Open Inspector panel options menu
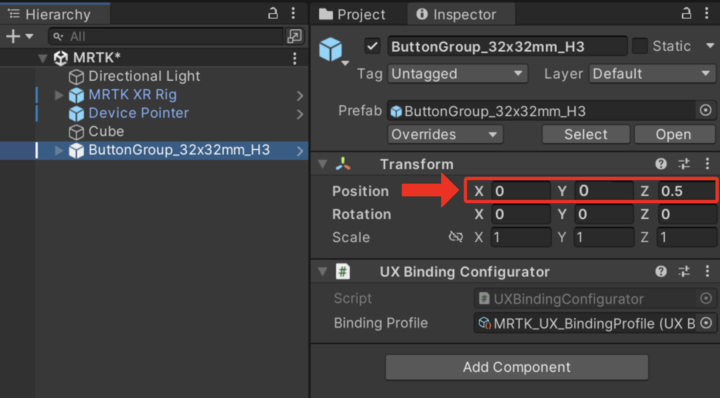Screen dimensions: 720x398 (707, 13)
